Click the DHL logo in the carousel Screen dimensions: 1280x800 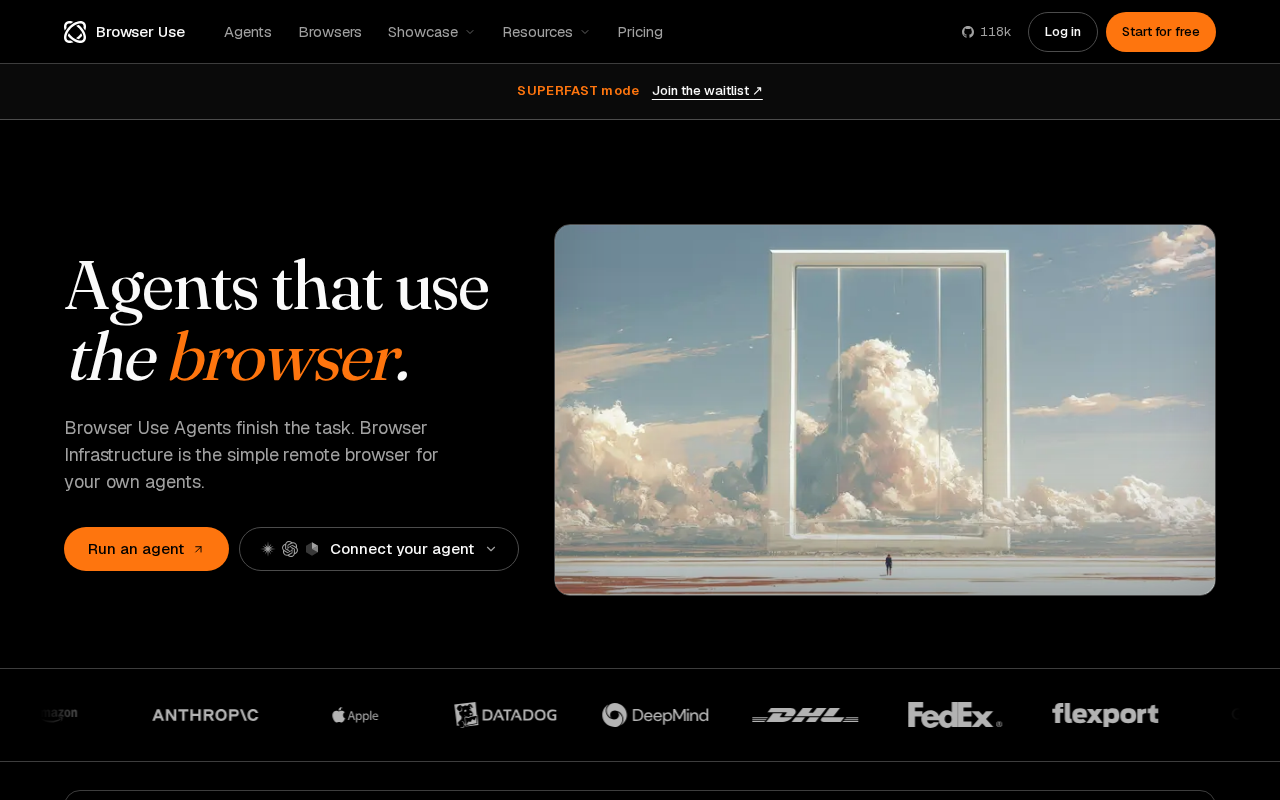click(805, 715)
